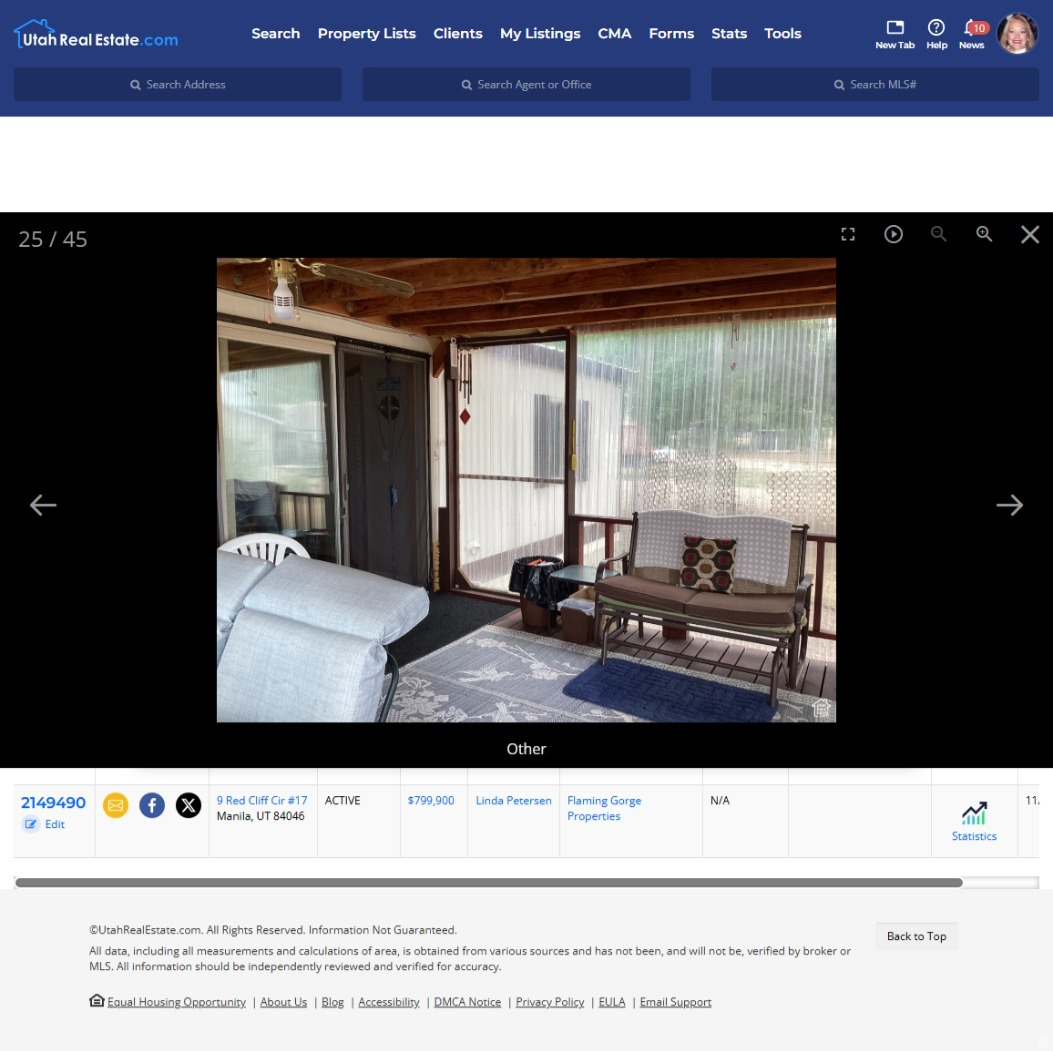Open the CMA menu
The image size is (1053, 1051).
[614, 33]
